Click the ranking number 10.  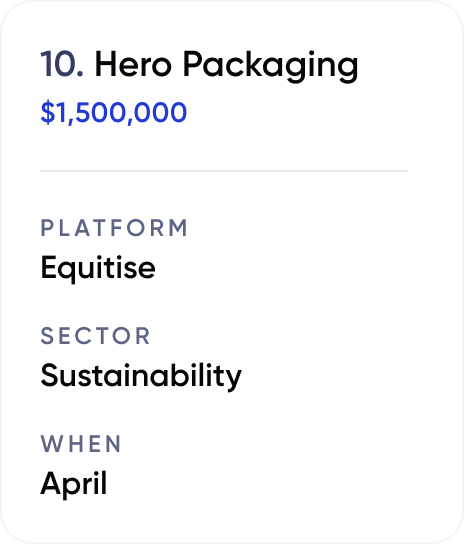point(62,64)
